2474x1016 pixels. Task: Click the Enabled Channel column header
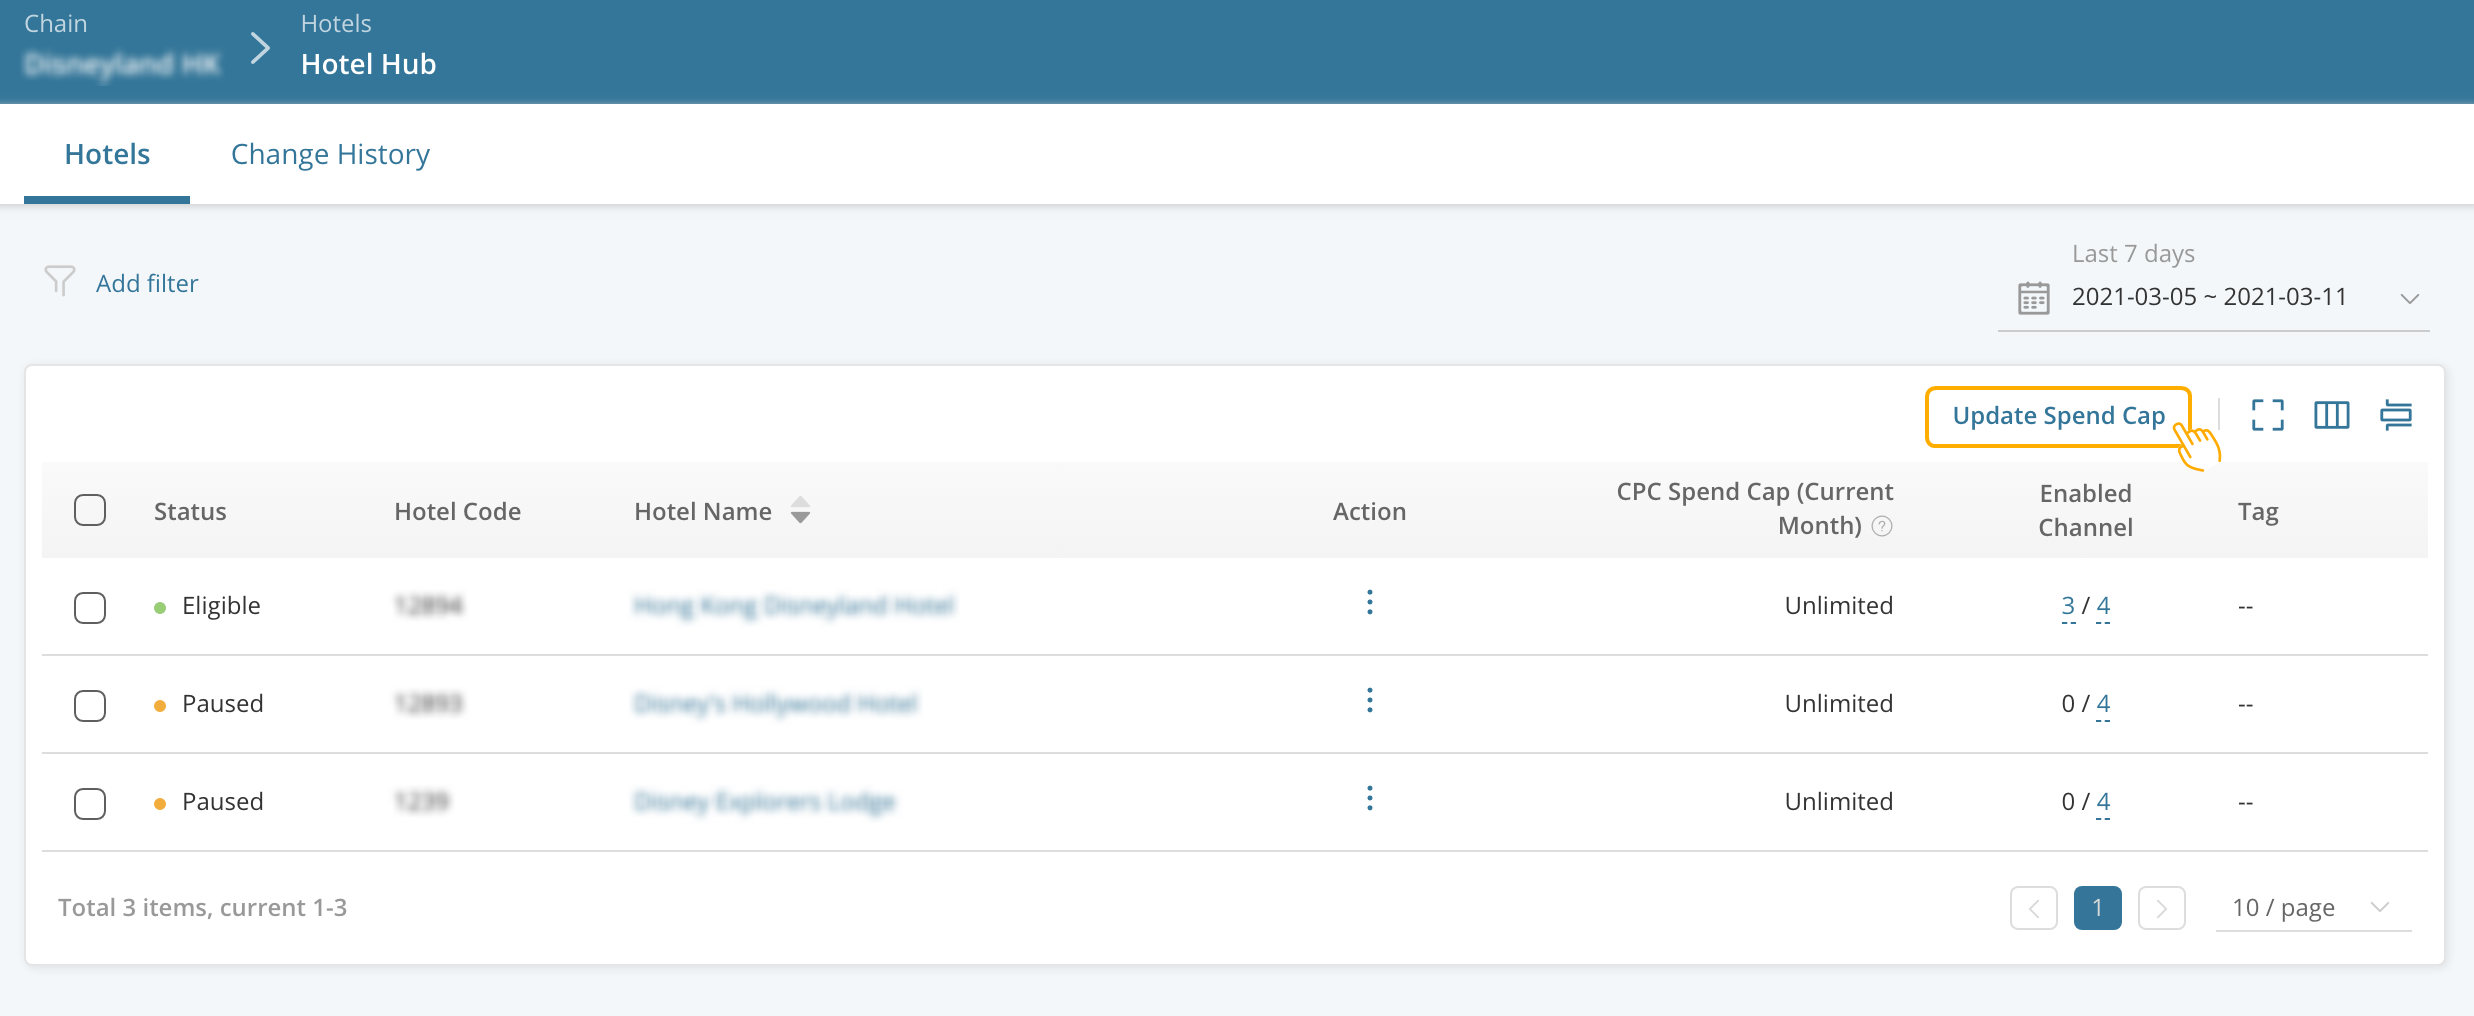pyautogui.click(x=2085, y=510)
